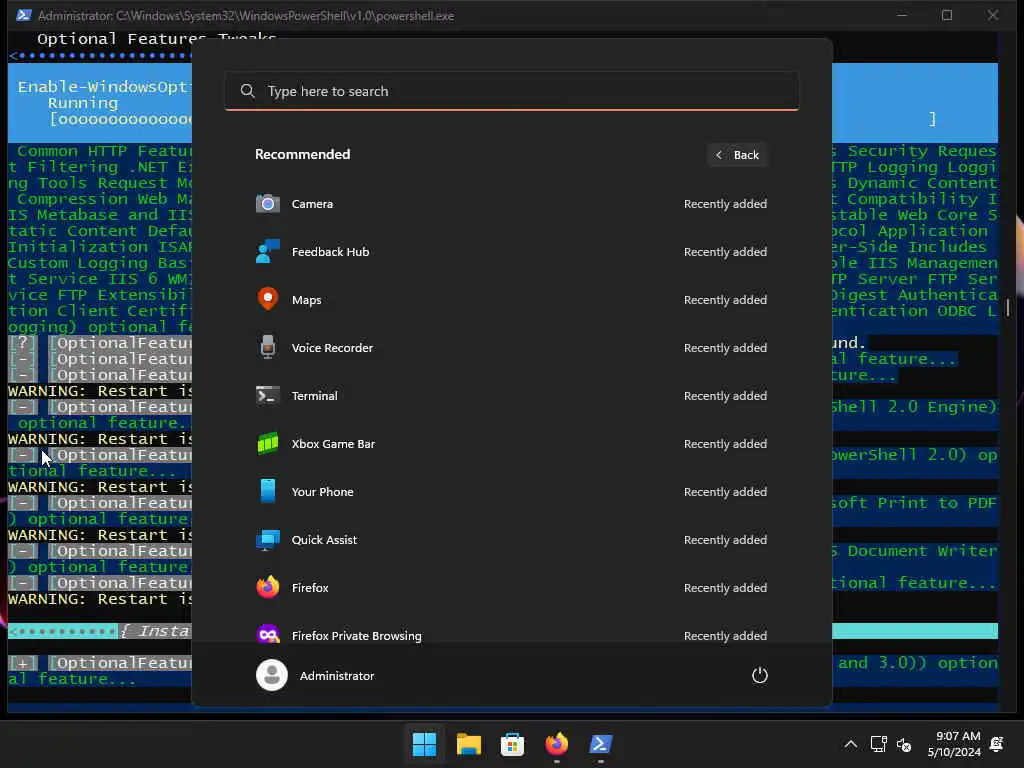Switch to Firefox on the taskbar
This screenshot has height=768, width=1024.
coord(556,744)
